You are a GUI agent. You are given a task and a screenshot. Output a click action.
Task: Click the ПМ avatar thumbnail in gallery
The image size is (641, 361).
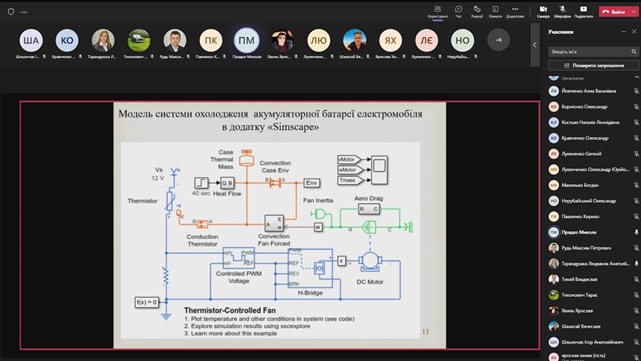(x=247, y=40)
